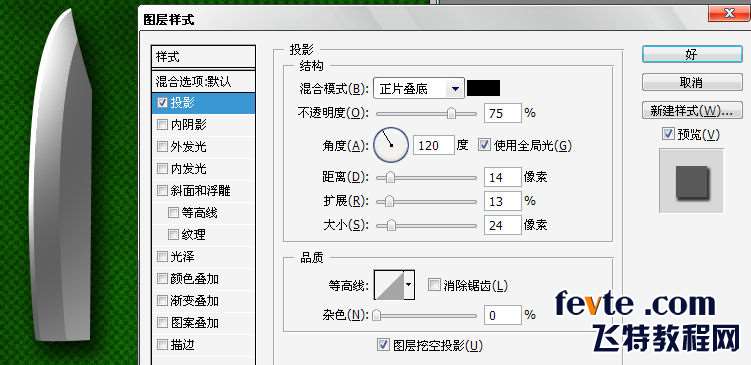
Task: Enable the 渐变叠加 checkbox
Action: tap(162, 301)
